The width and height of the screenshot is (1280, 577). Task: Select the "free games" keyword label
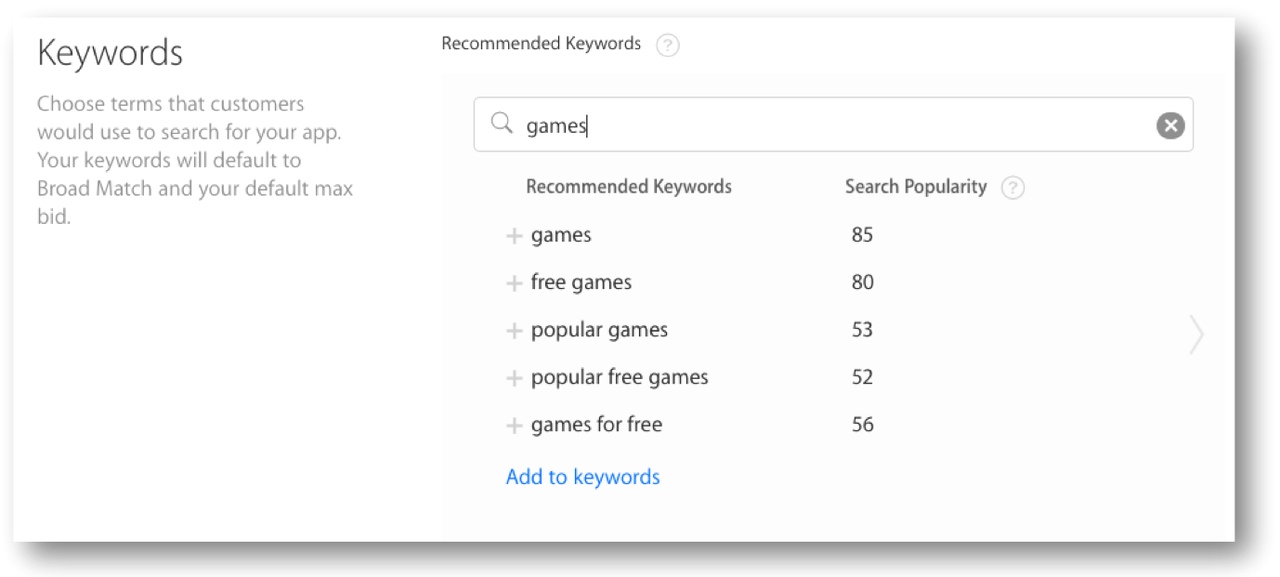click(x=581, y=282)
